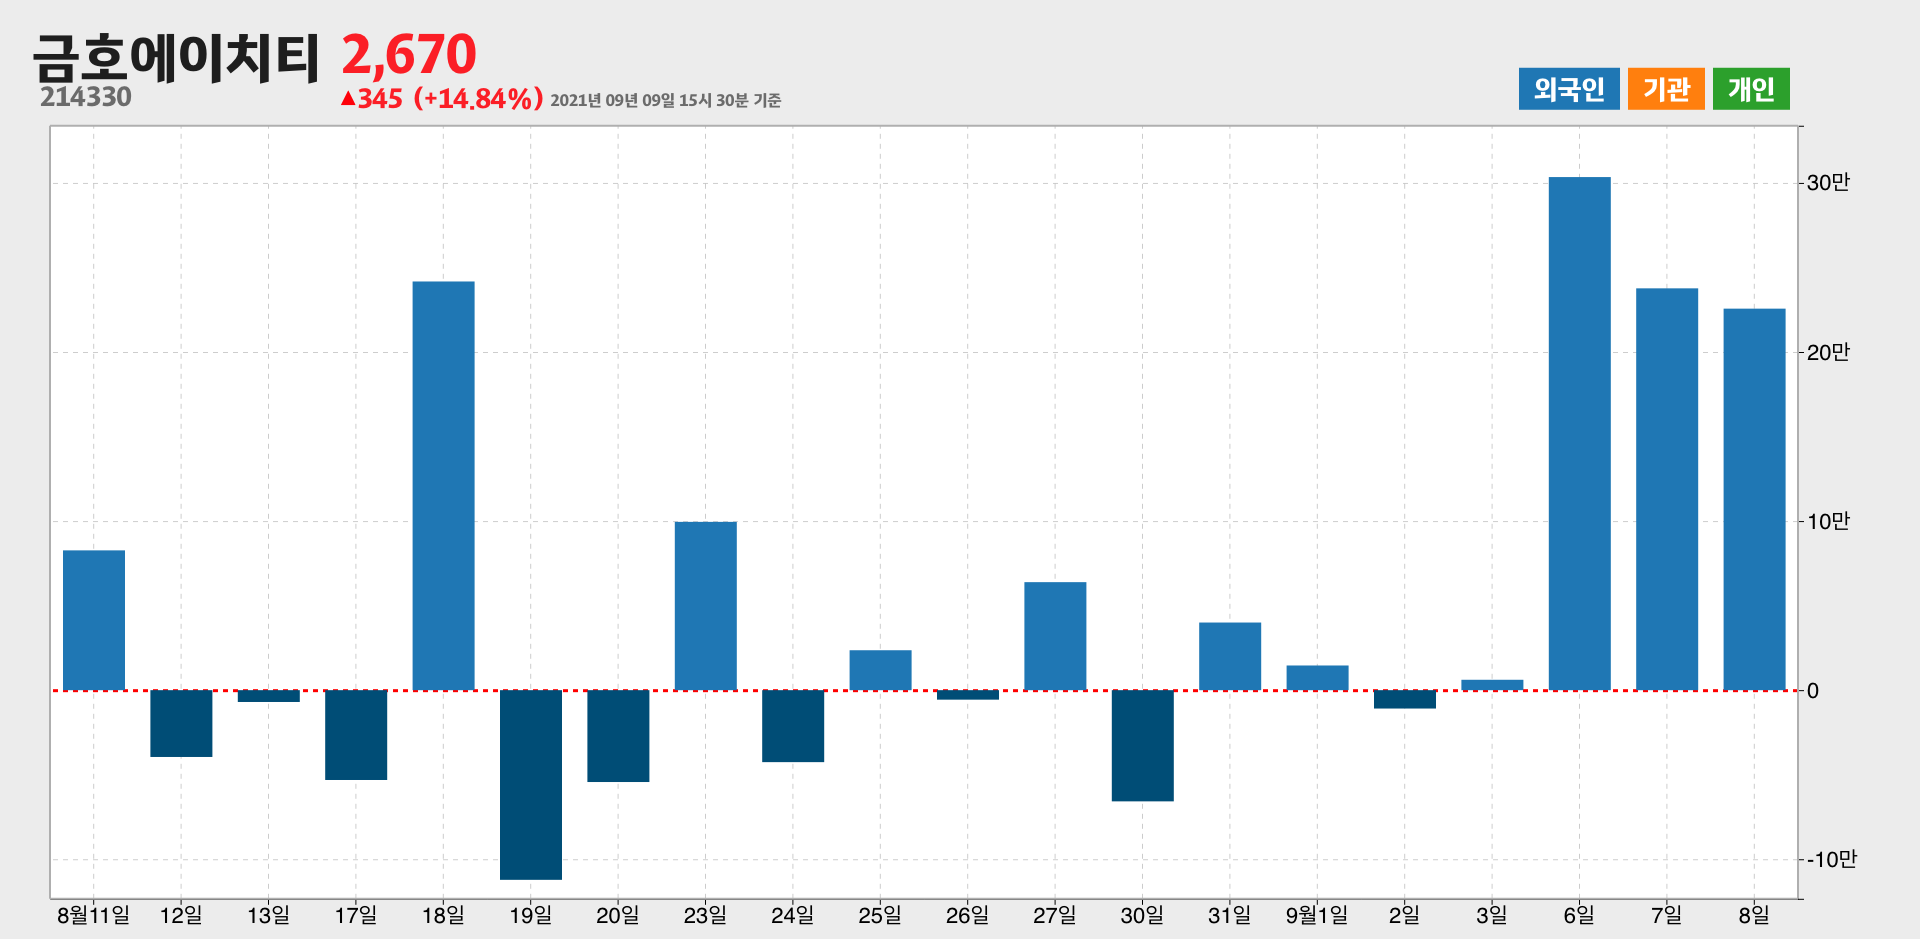Click the 20만 y-axis label
This screenshot has width=1920, height=939.
(x=1828, y=352)
